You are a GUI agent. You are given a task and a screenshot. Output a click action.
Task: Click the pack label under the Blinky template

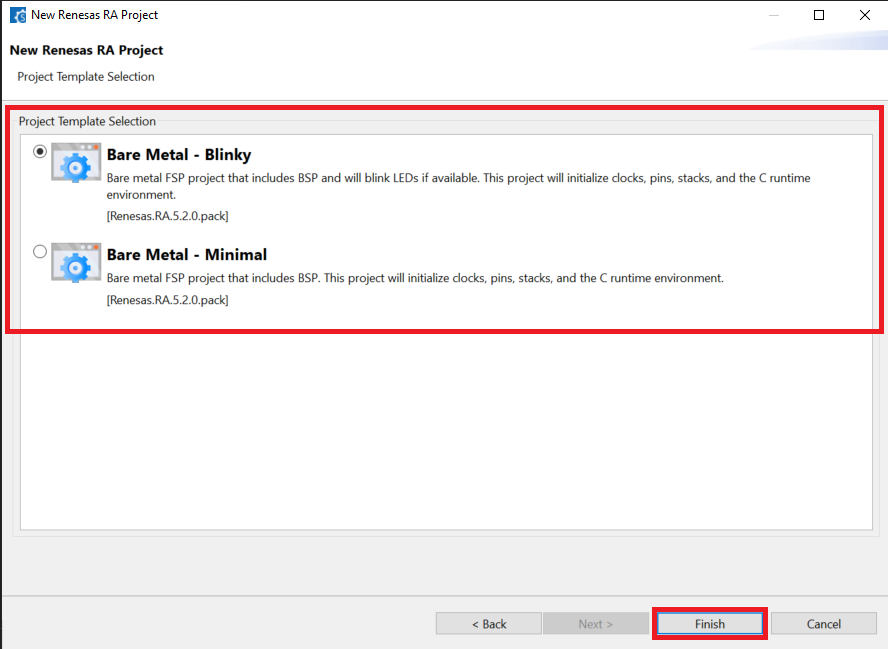[167, 215]
